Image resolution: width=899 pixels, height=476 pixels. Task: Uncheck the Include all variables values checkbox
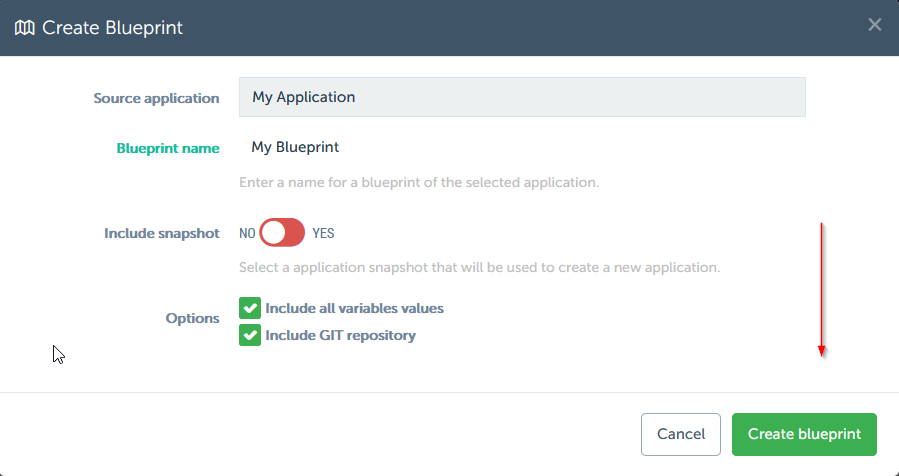tap(250, 308)
